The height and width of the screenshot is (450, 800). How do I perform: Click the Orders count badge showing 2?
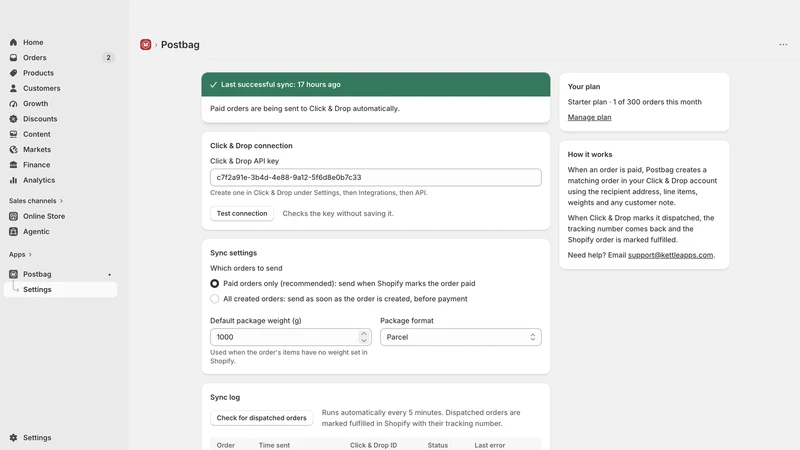108,58
